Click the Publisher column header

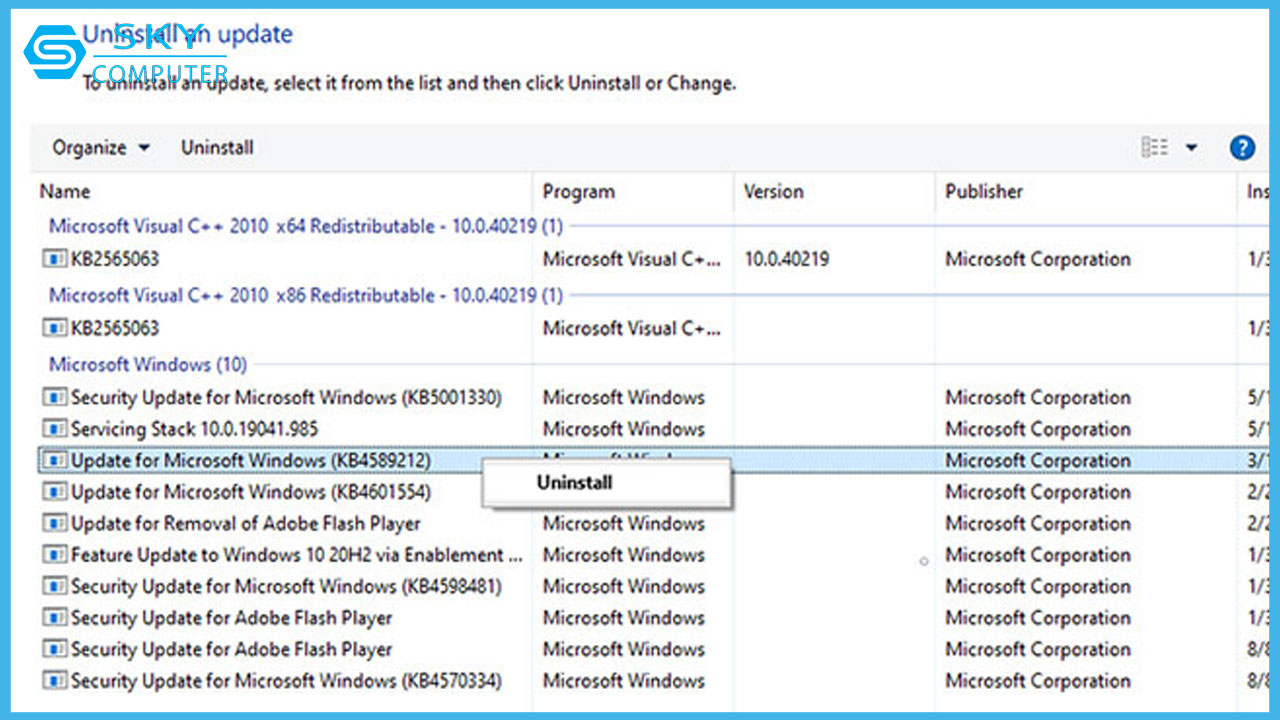click(984, 191)
